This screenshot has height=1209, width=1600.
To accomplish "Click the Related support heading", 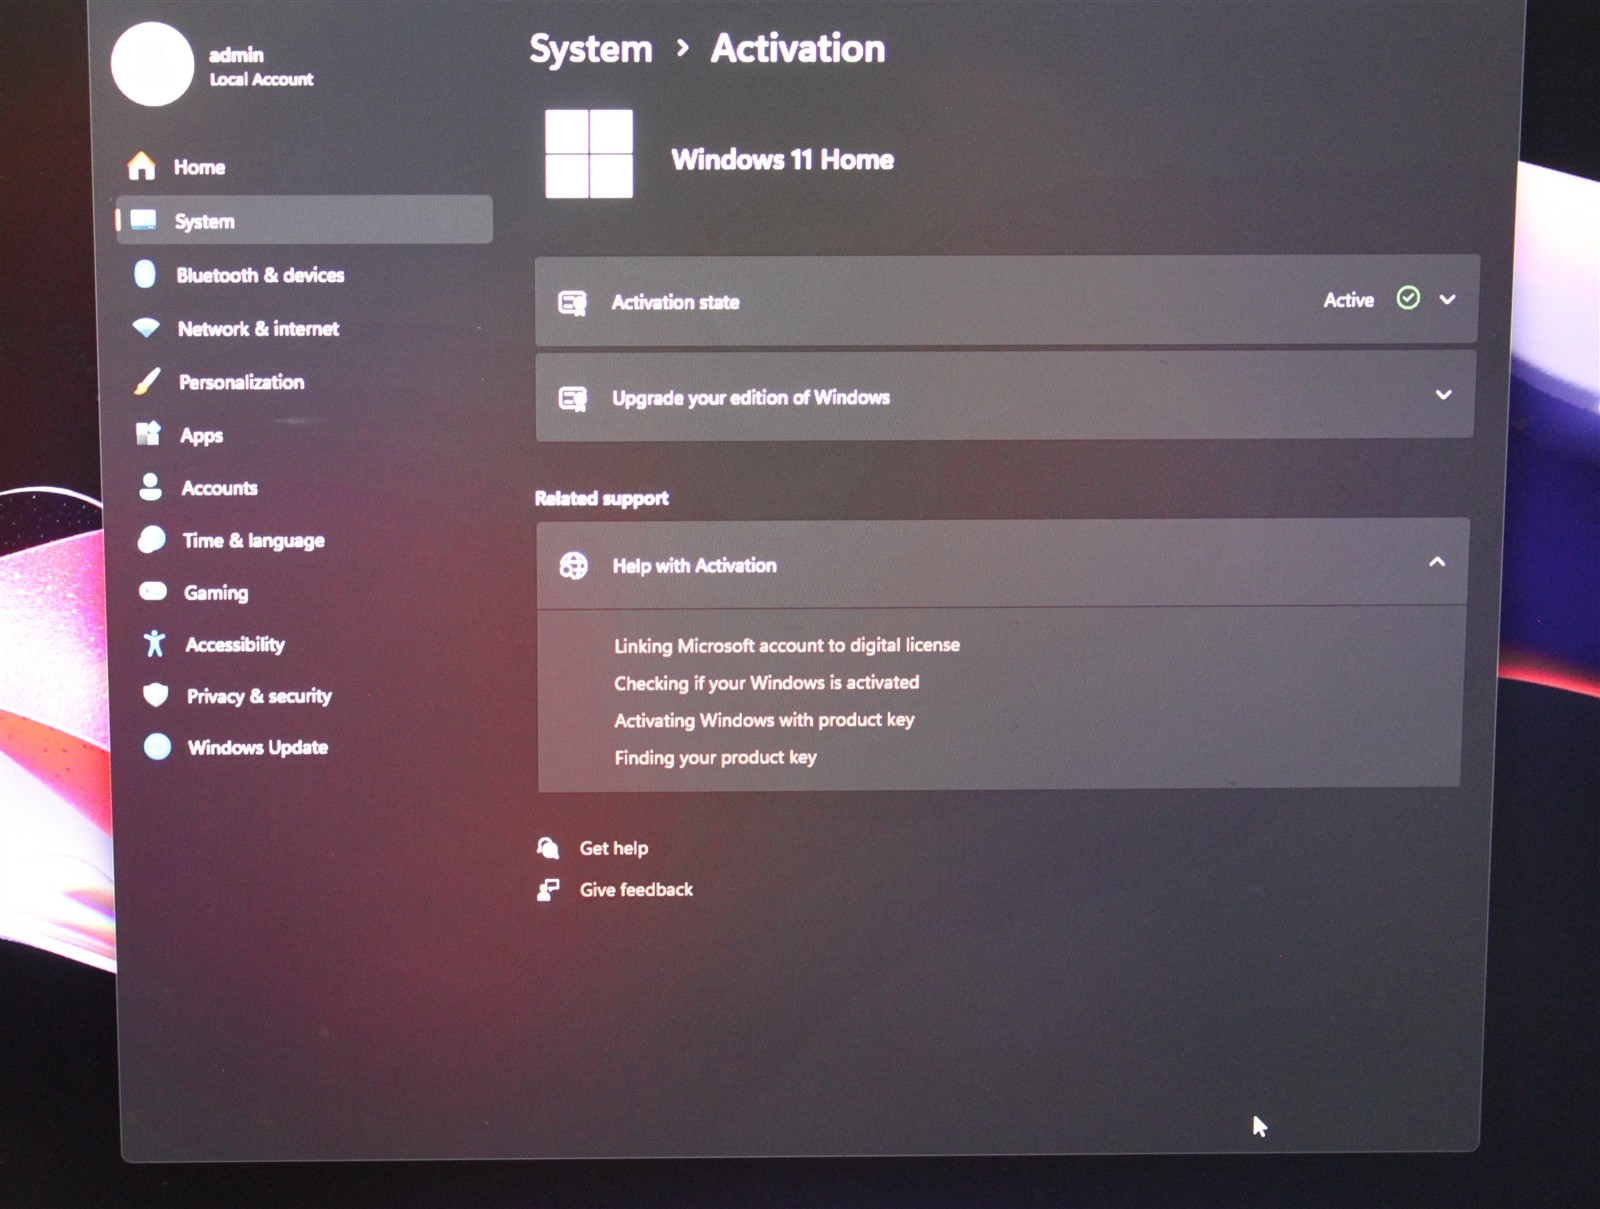I will [602, 498].
